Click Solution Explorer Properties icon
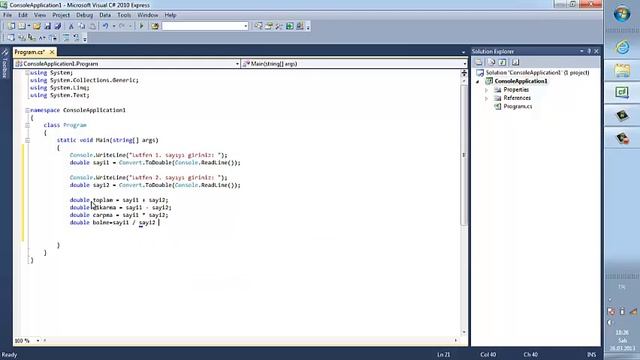640x360 pixels. [x=479, y=62]
